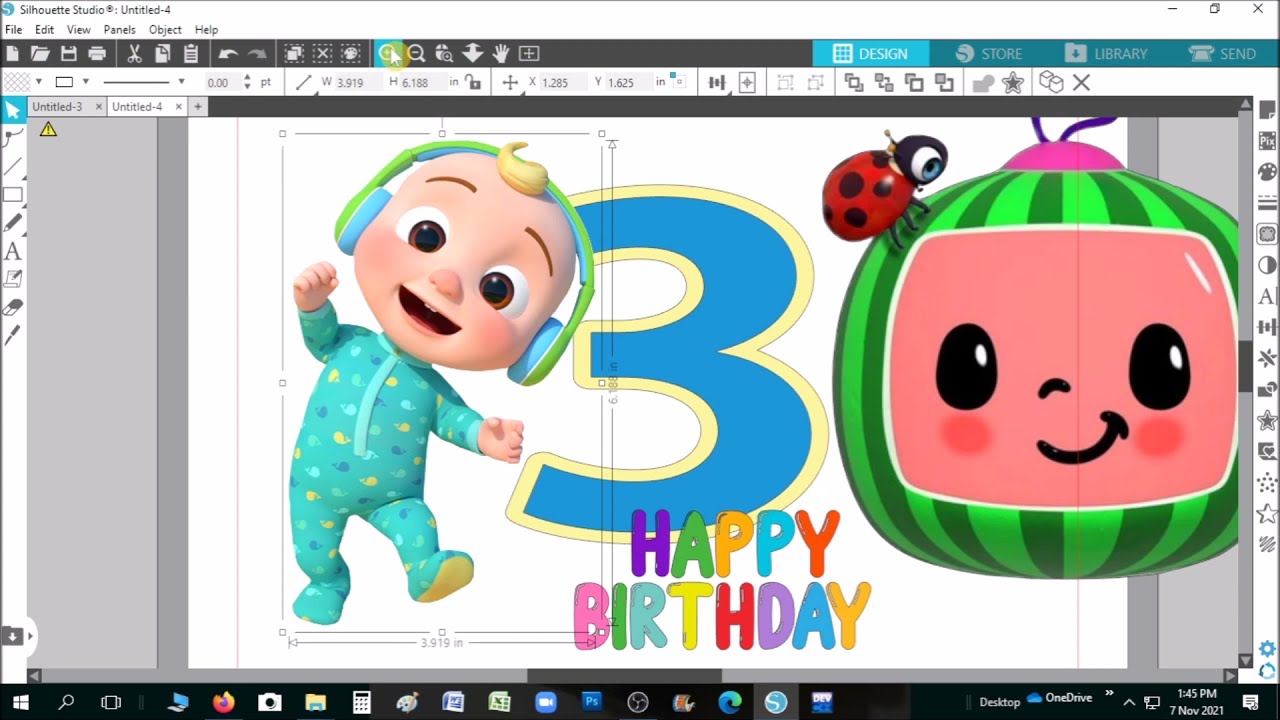Click the Copy icon in the toolbar
The image size is (1280, 720).
click(x=162, y=54)
